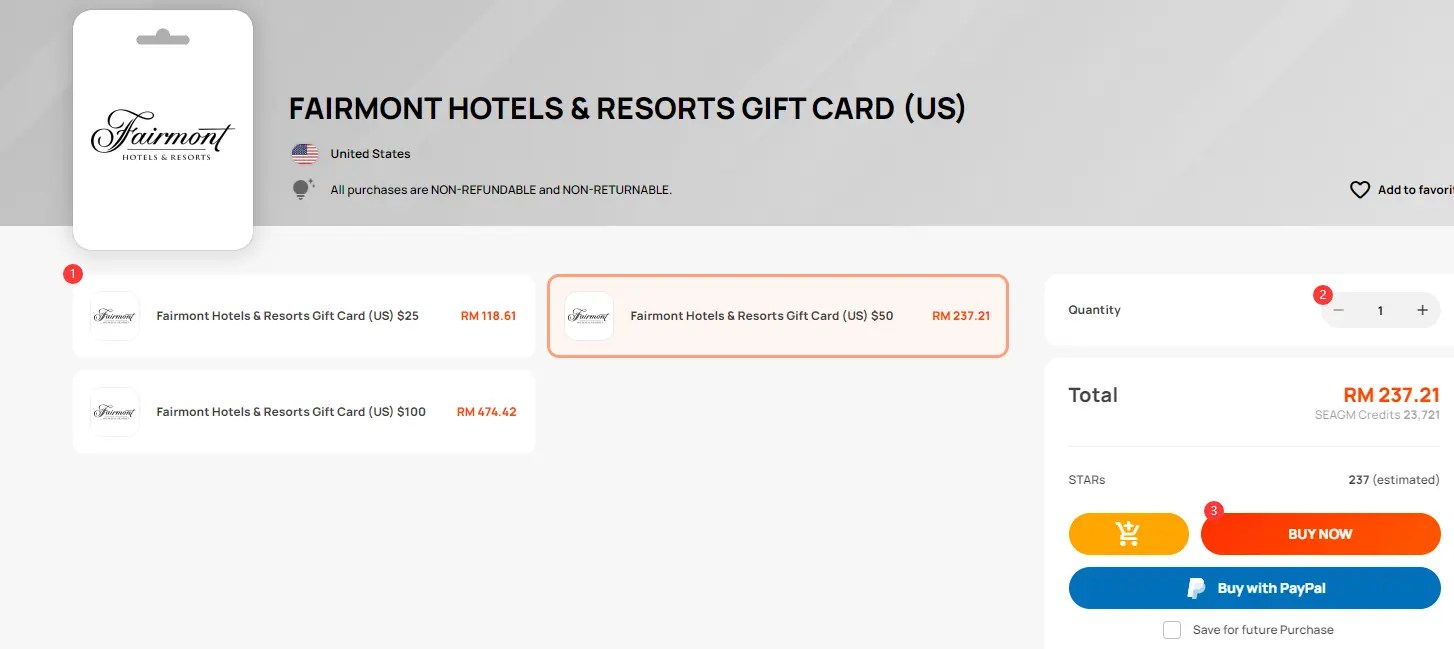This screenshot has height=649, width=1454.
Task: Enable Save for future Purchase
Action: point(1171,629)
